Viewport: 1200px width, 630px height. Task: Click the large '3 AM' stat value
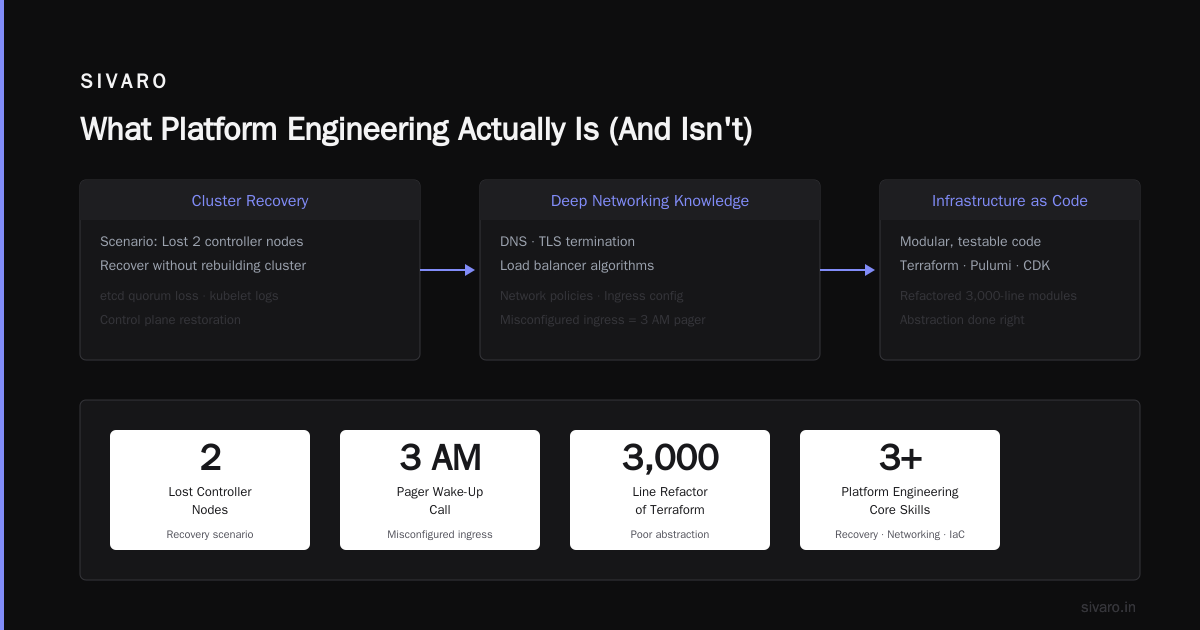tap(440, 457)
